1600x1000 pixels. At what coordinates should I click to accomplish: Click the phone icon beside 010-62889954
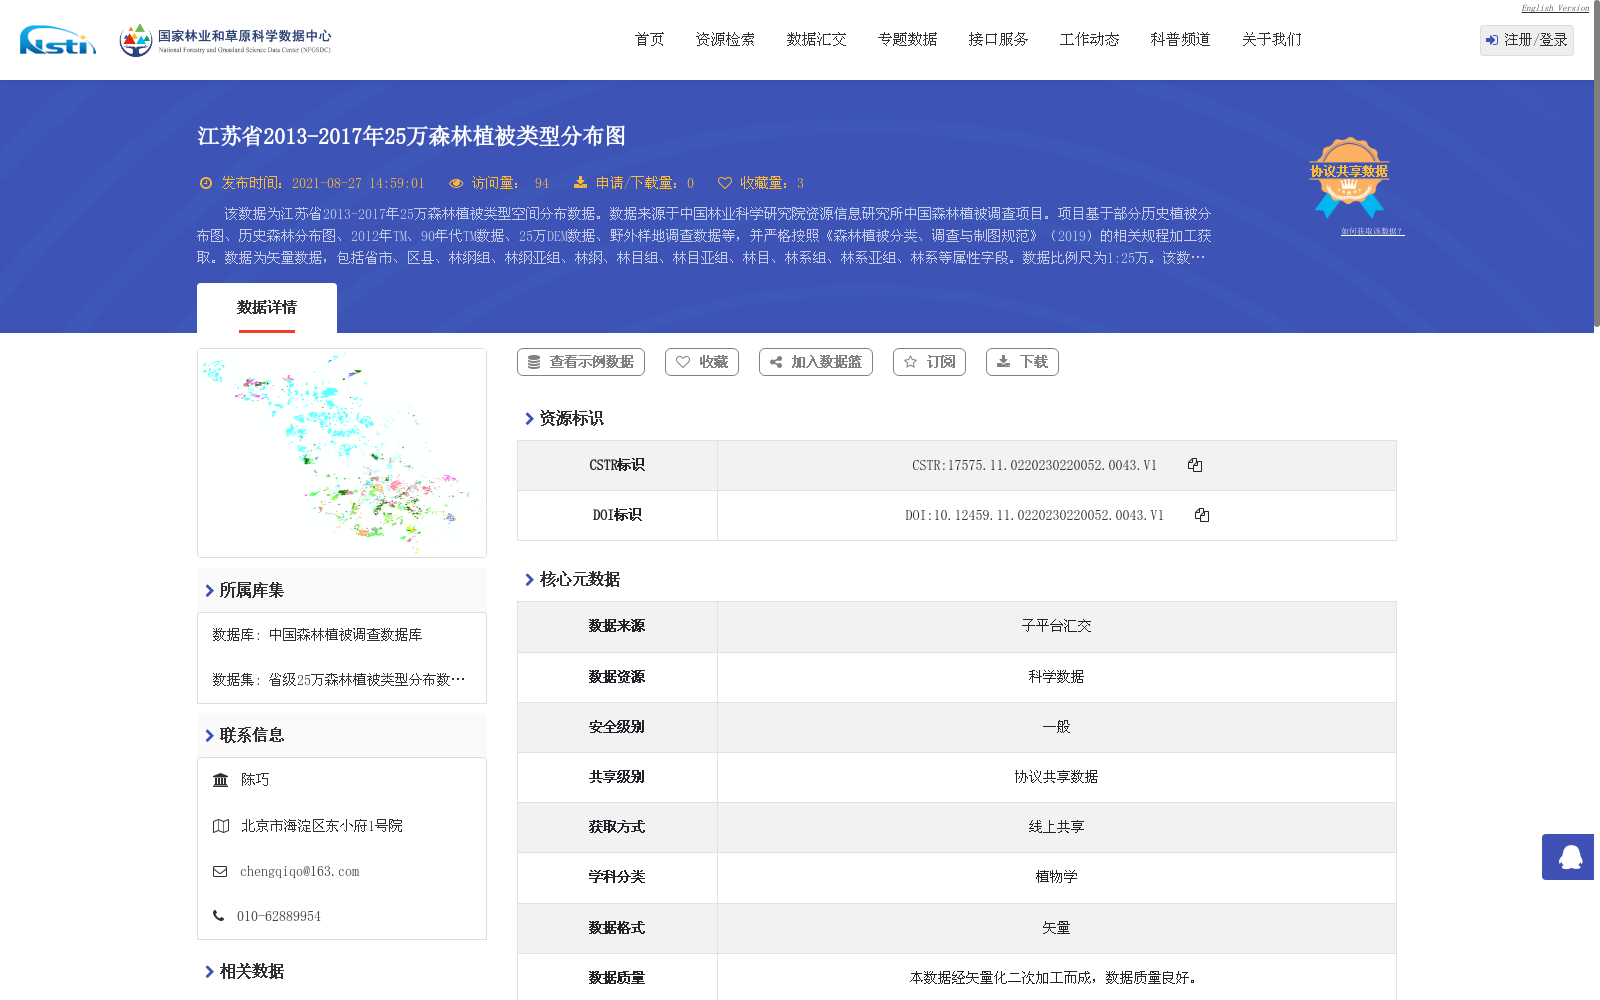click(218, 916)
